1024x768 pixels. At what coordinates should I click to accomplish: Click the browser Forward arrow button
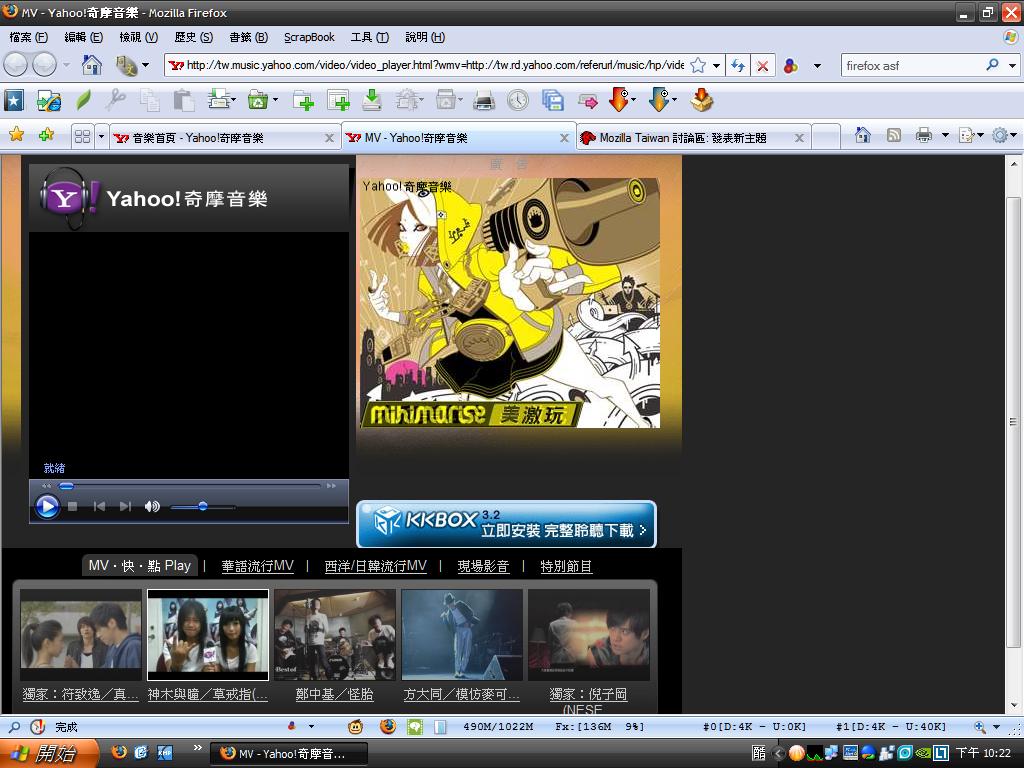click(x=44, y=65)
